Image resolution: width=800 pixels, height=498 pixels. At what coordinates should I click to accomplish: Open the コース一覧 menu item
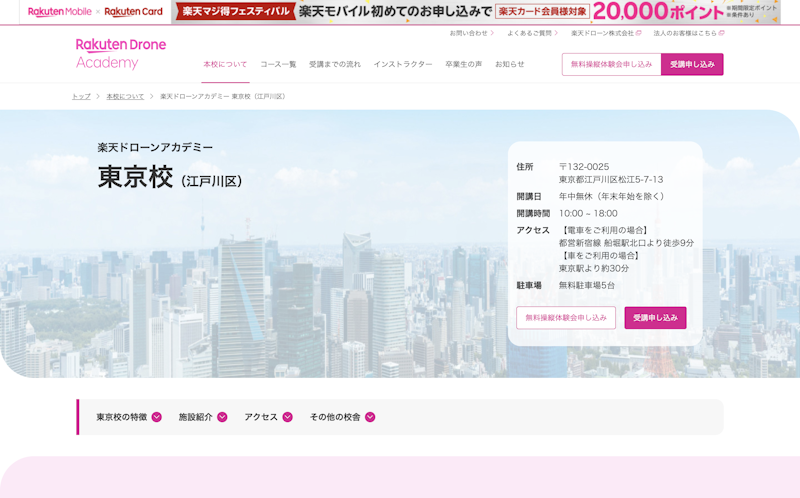click(x=278, y=64)
